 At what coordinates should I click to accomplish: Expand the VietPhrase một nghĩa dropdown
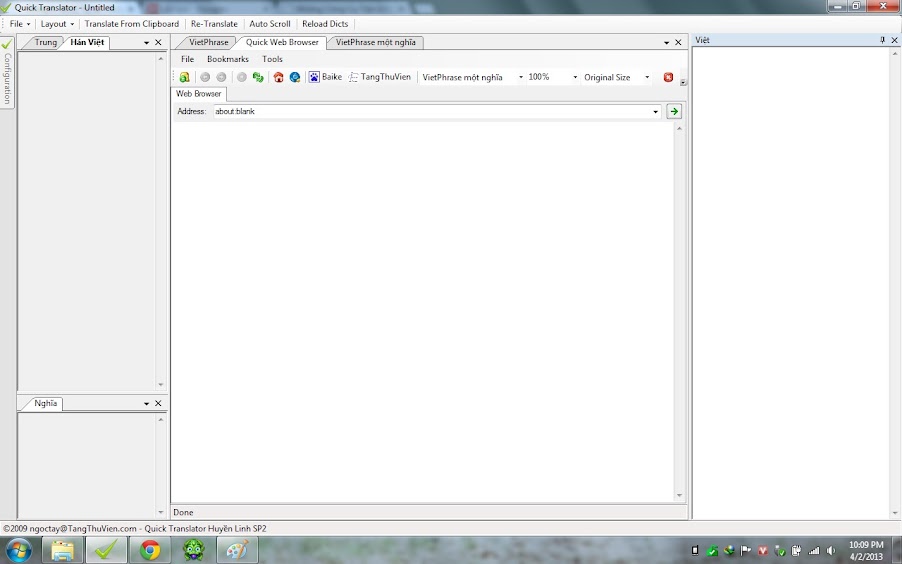point(520,77)
